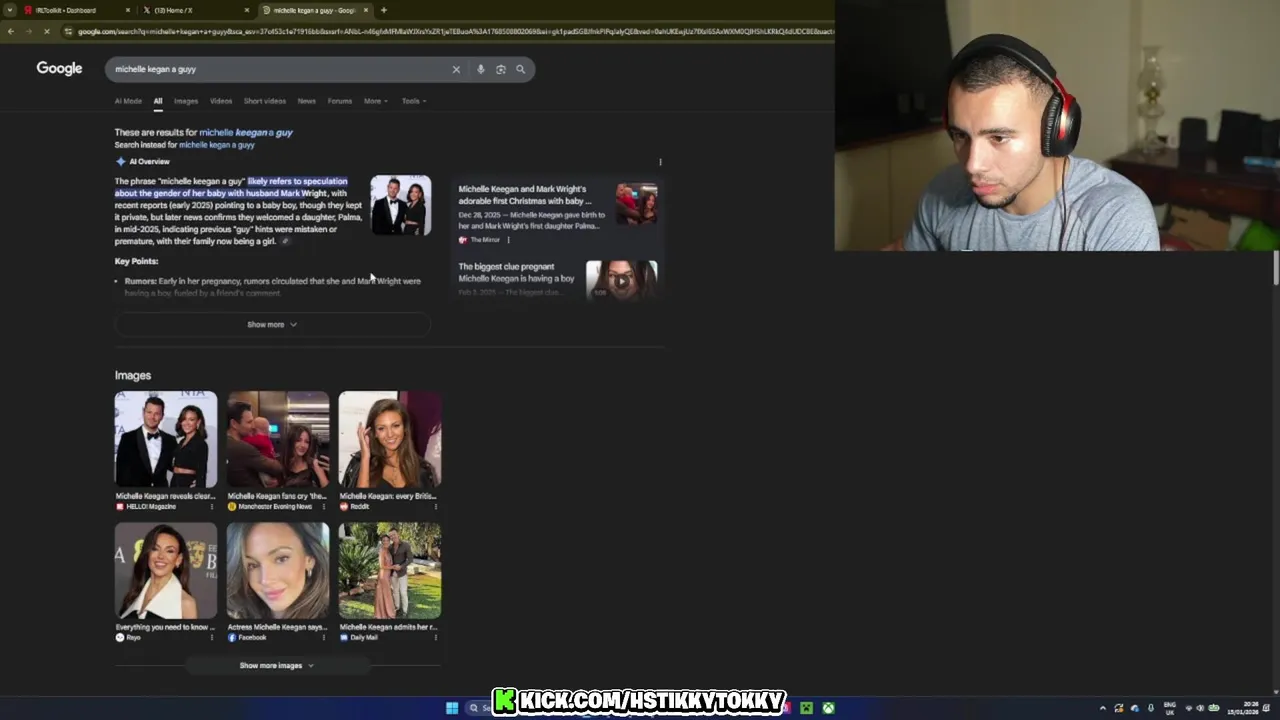Open three-dot menu beside The Mirror source
Viewport: 1280px width, 720px height.
pos(508,240)
